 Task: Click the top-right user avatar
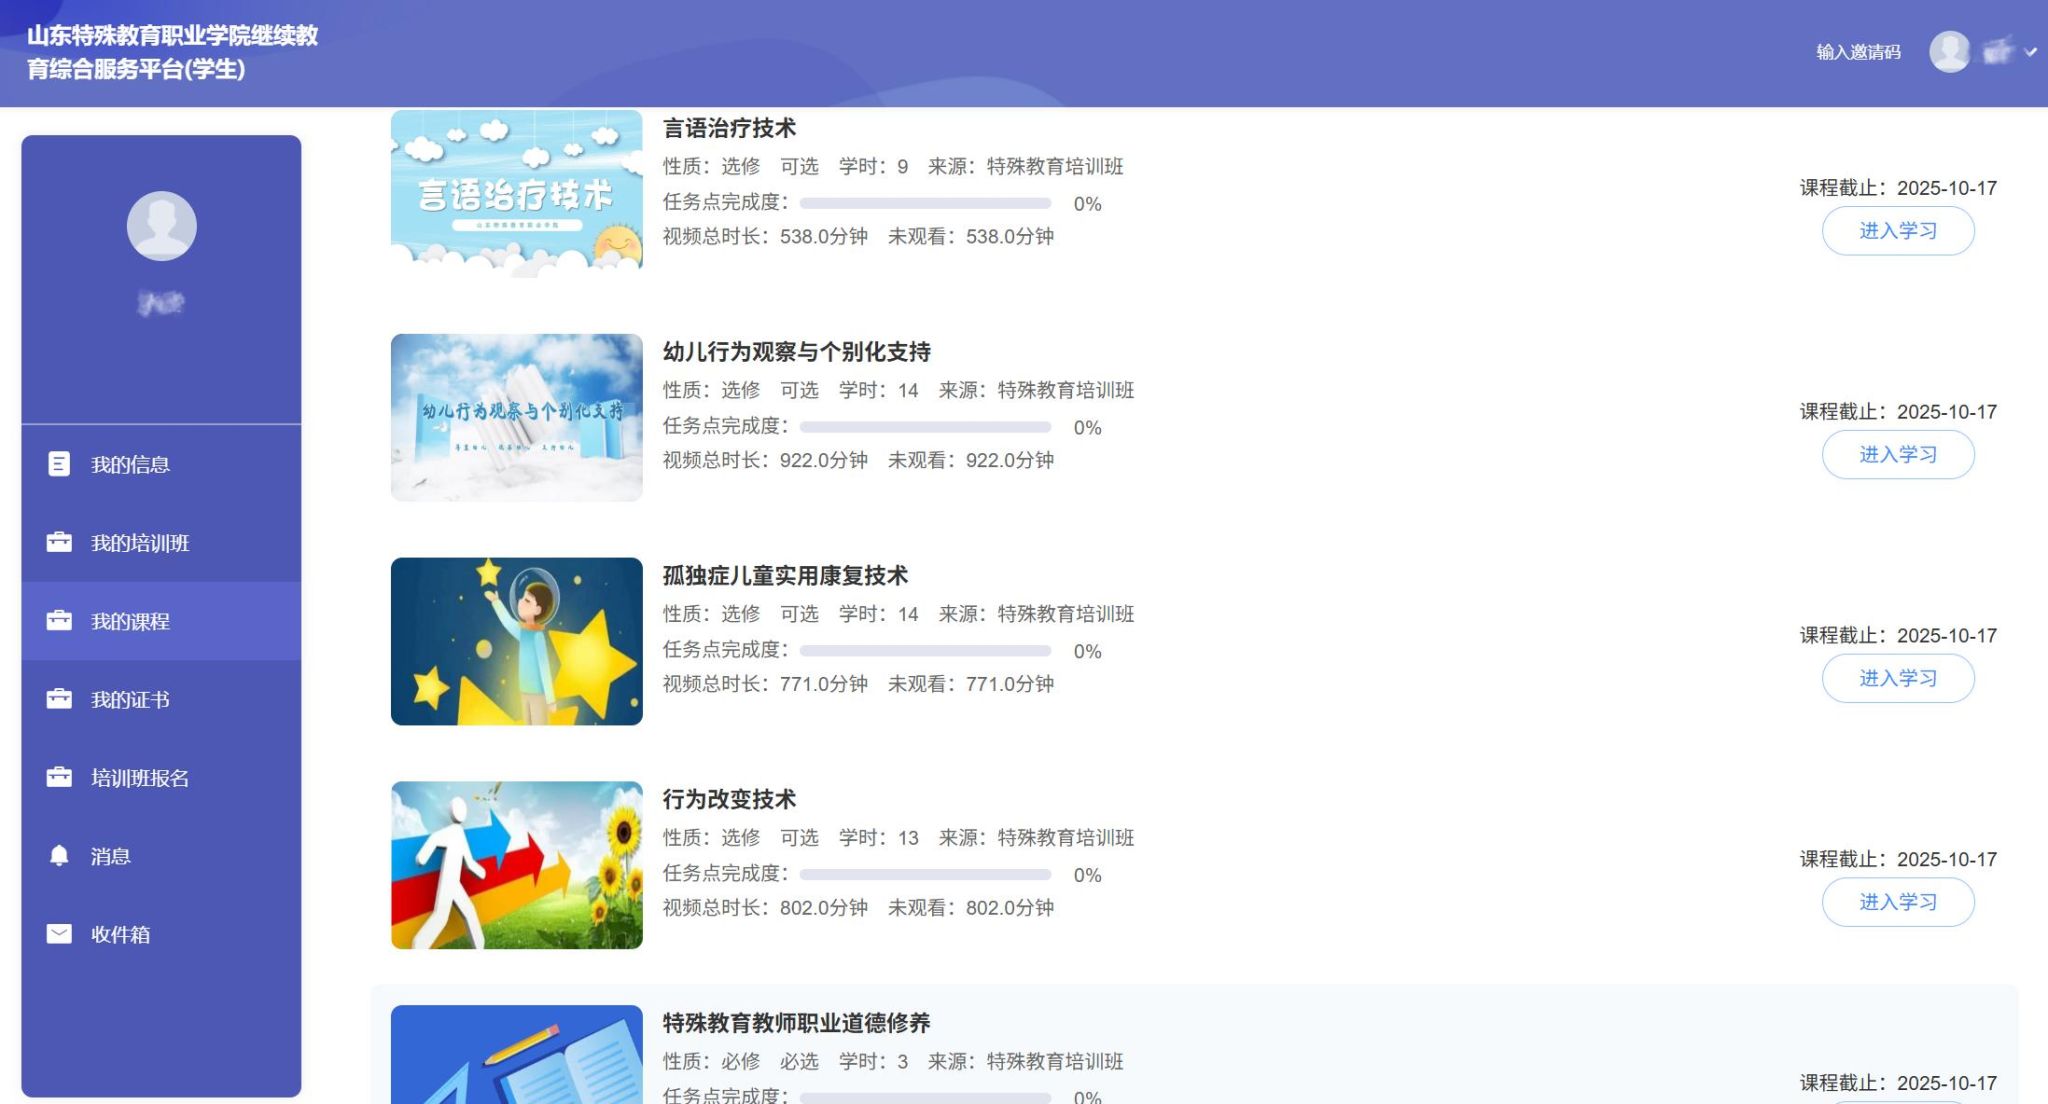coord(1949,51)
